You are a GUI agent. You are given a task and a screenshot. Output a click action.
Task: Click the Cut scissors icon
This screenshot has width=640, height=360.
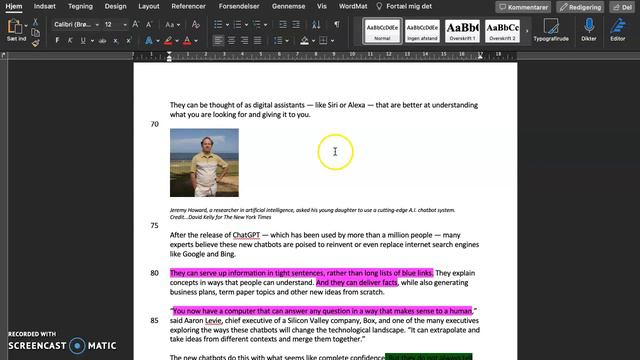36,22
